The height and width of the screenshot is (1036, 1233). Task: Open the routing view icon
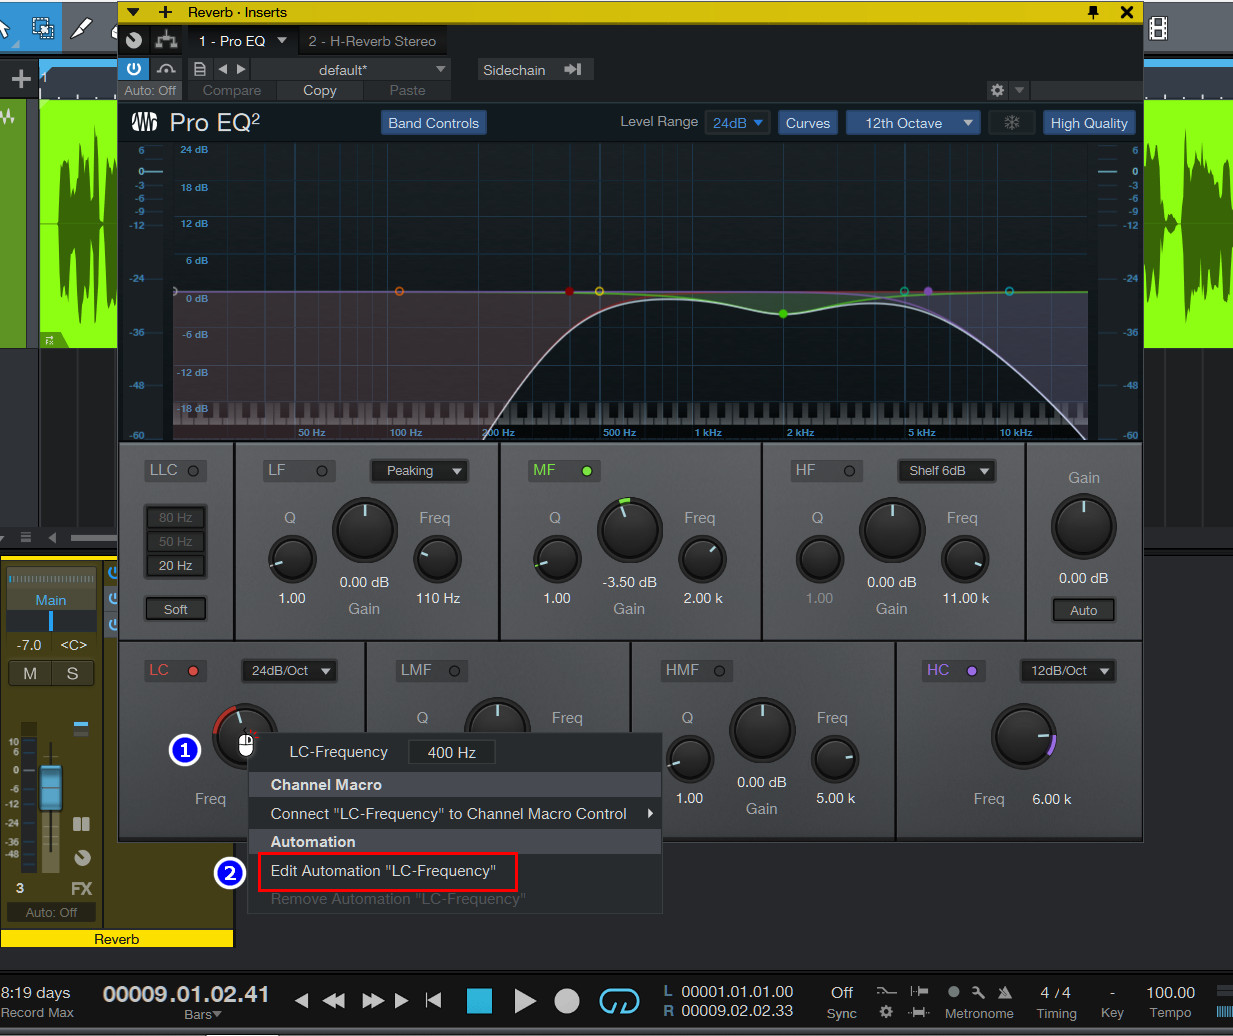166,41
